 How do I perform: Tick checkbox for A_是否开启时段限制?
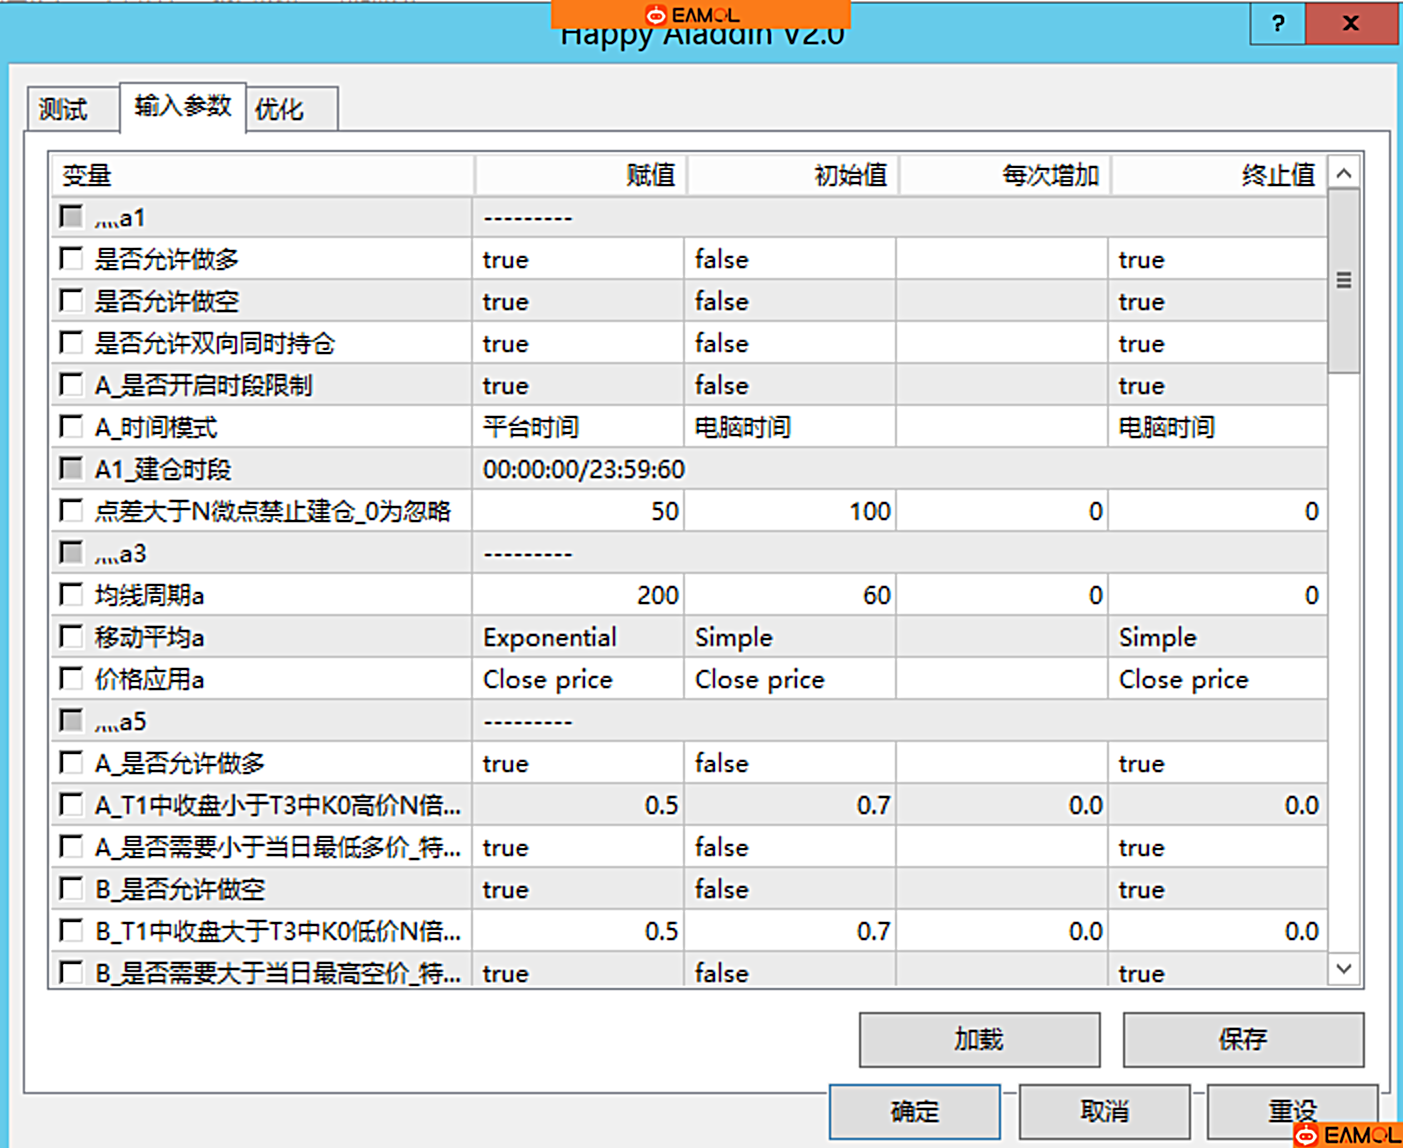pyautogui.click(x=71, y=385)
